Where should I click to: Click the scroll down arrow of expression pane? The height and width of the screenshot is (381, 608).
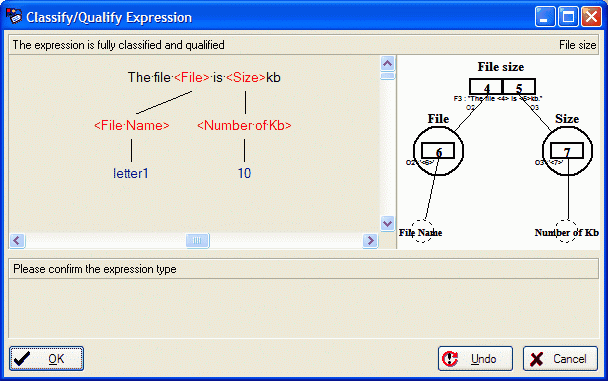(387, 223)
